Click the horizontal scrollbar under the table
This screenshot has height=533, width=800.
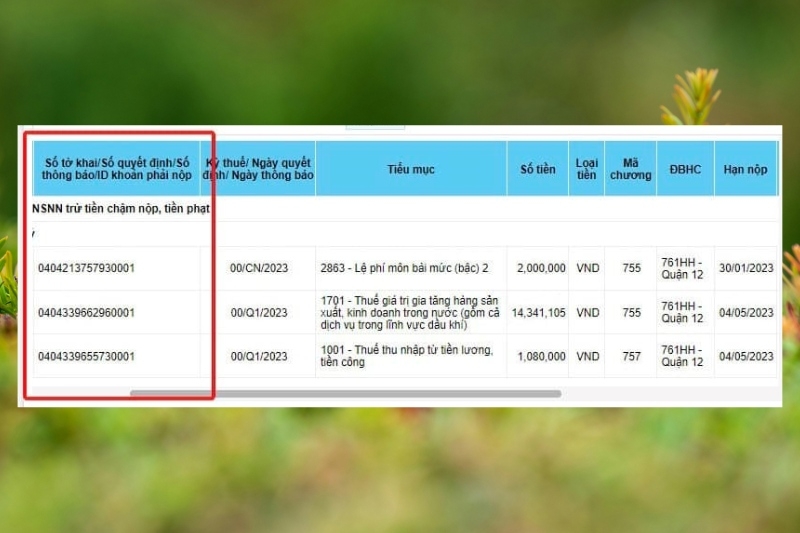(345, 393)
